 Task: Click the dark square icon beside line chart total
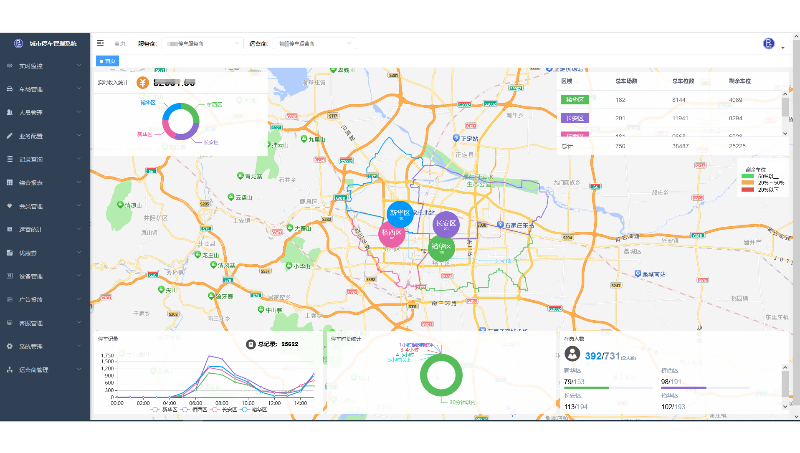tap(251, 344)
